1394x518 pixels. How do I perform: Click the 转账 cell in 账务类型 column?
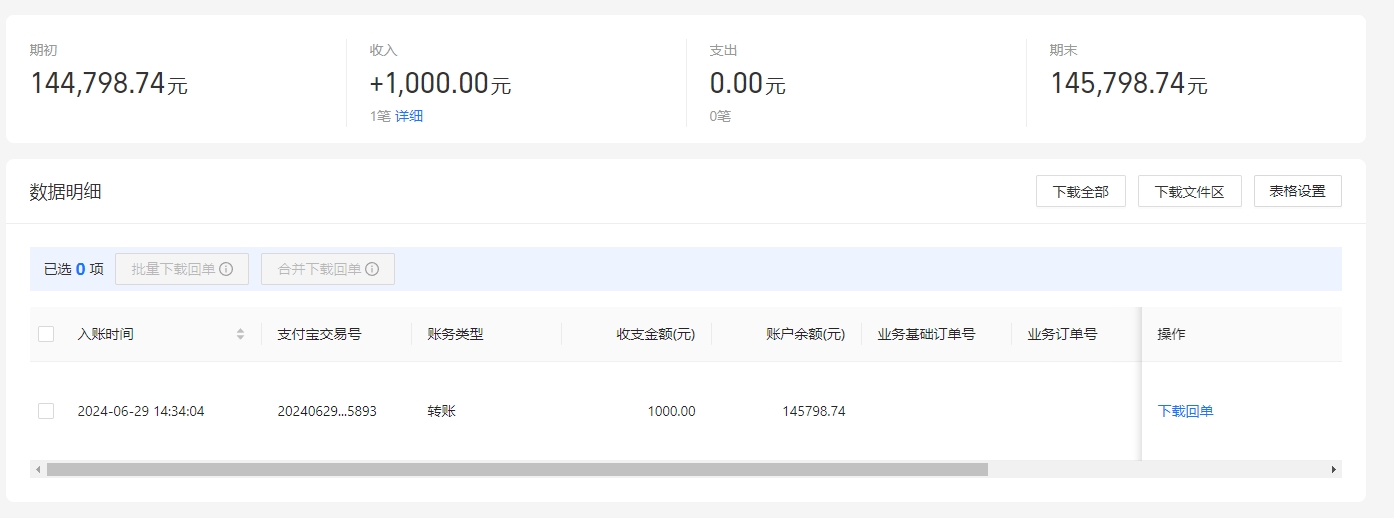pos(441,411)
